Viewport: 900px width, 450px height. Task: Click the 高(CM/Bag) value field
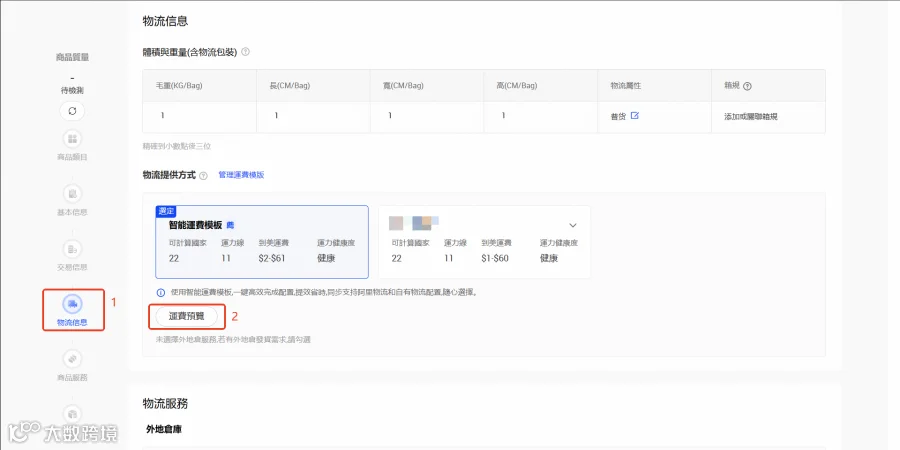(x=541, y=117)
